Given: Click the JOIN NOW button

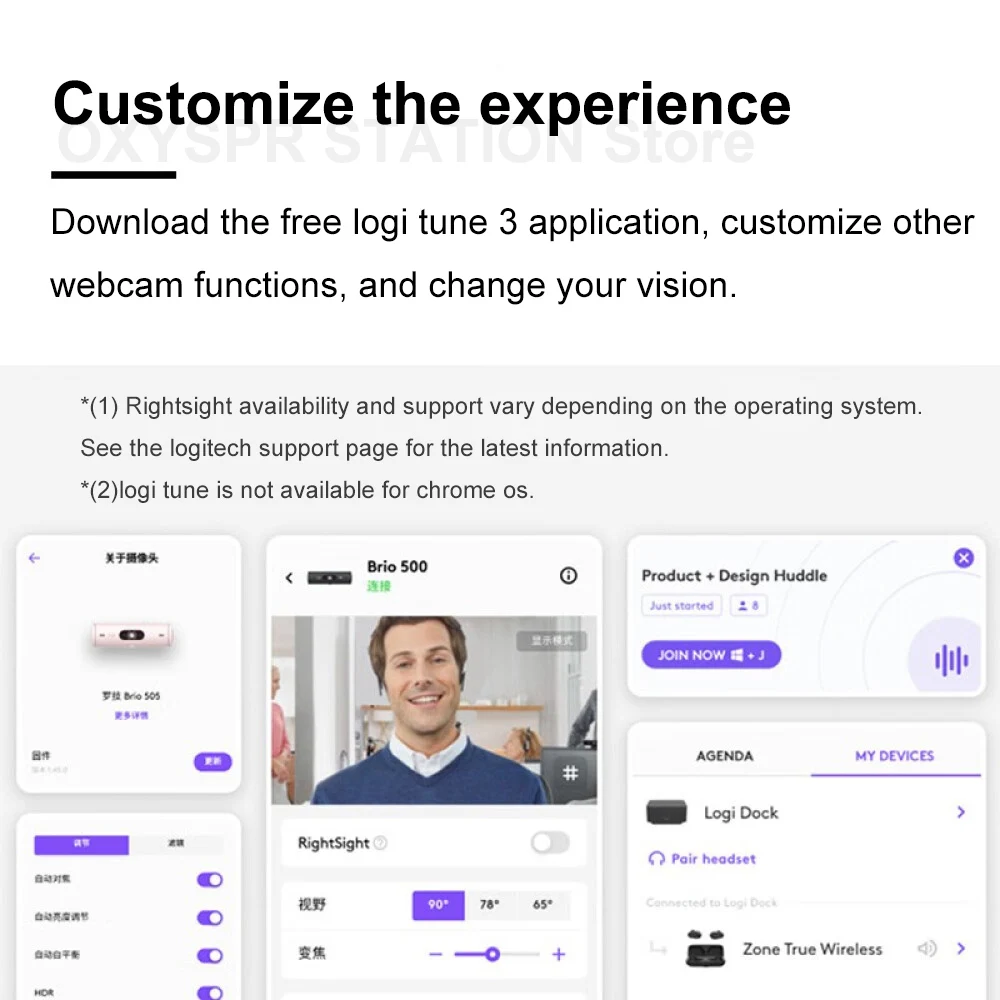Looking at the screenshot, I should click(711, 655).
